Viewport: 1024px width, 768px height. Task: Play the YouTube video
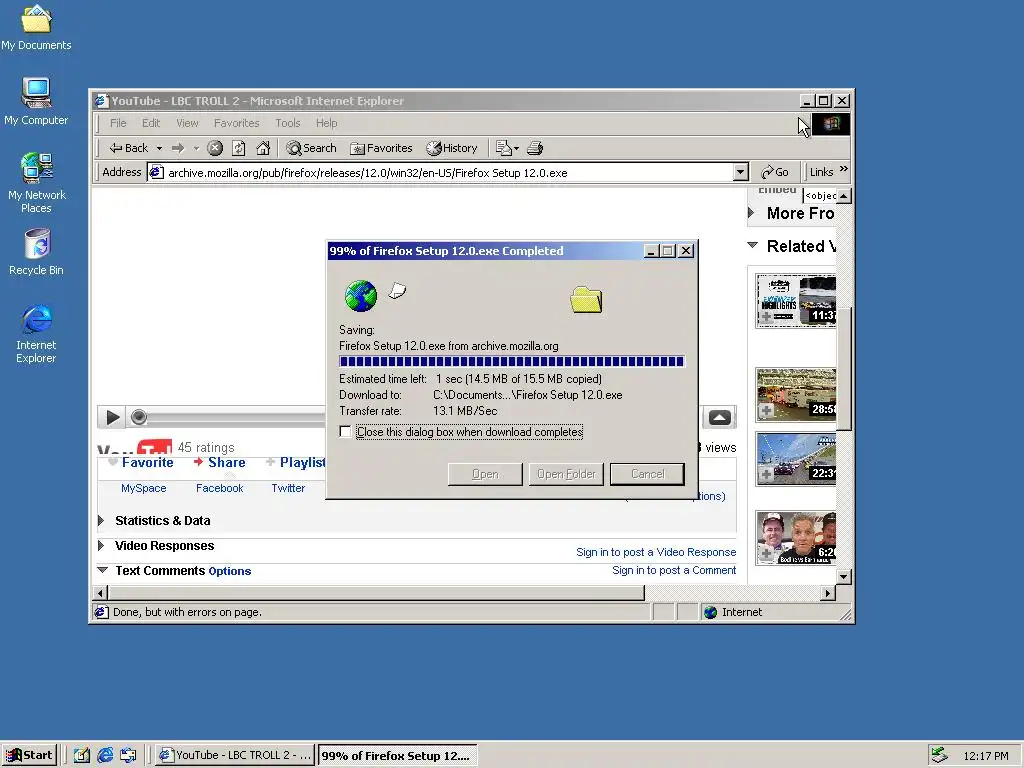tap(112, 417)
